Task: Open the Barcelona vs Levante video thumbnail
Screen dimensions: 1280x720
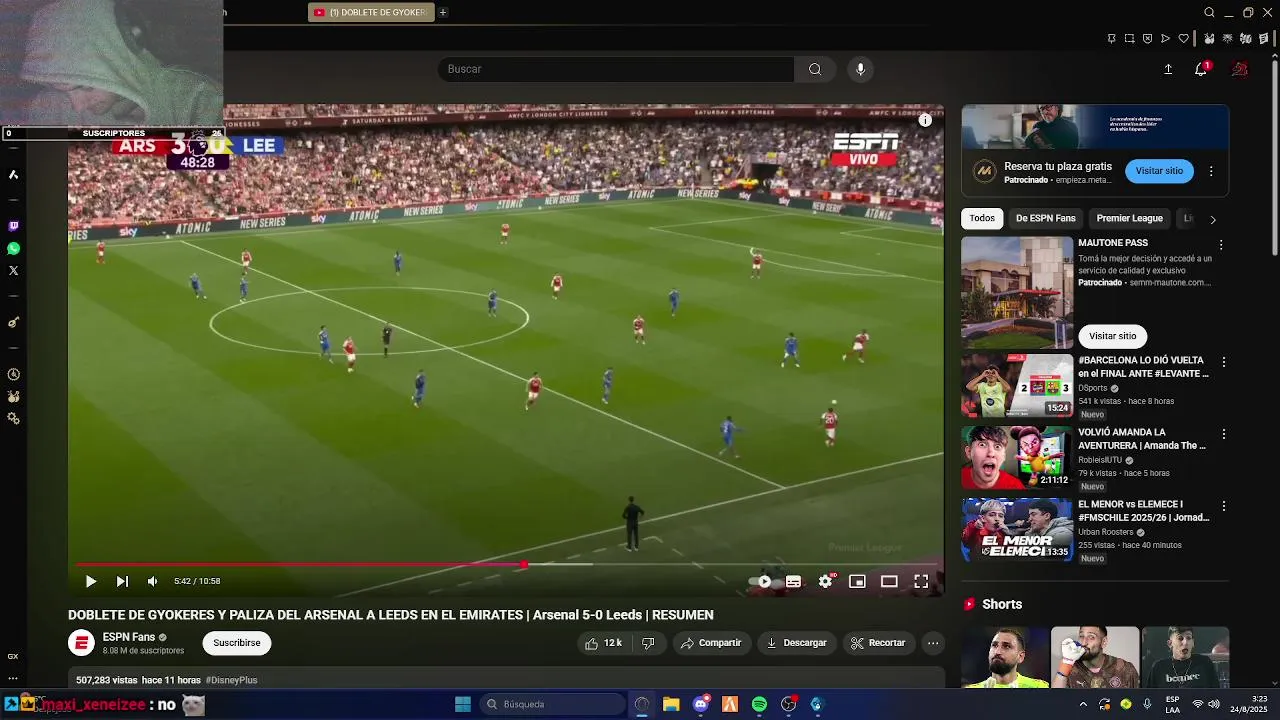Action: [x=1017, y=385]
